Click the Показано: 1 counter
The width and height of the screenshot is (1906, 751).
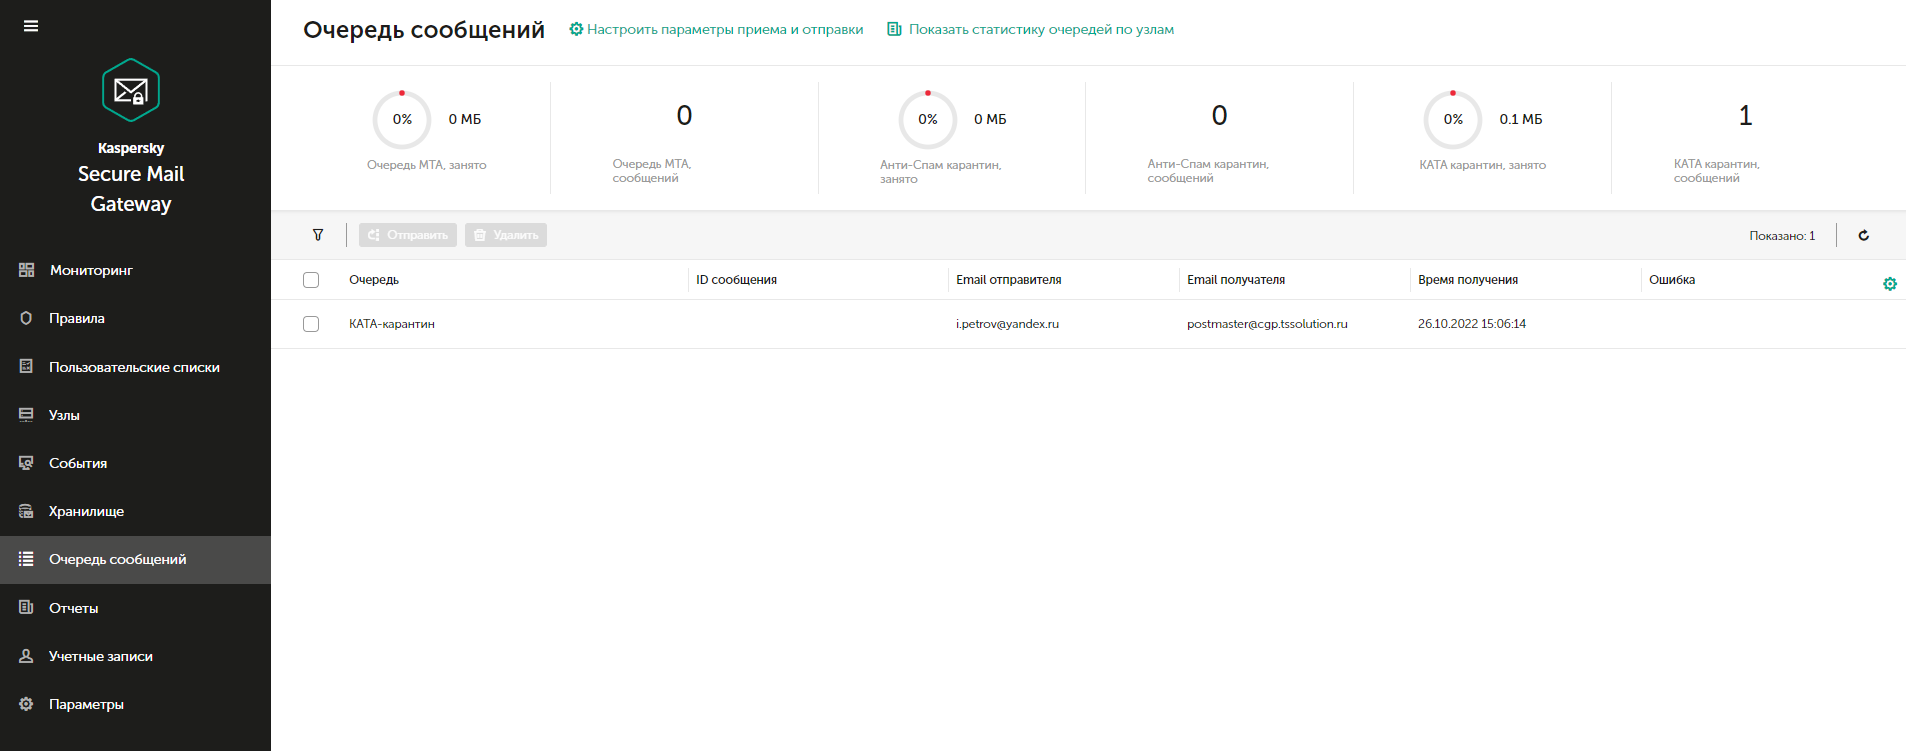click(1782, 236)
